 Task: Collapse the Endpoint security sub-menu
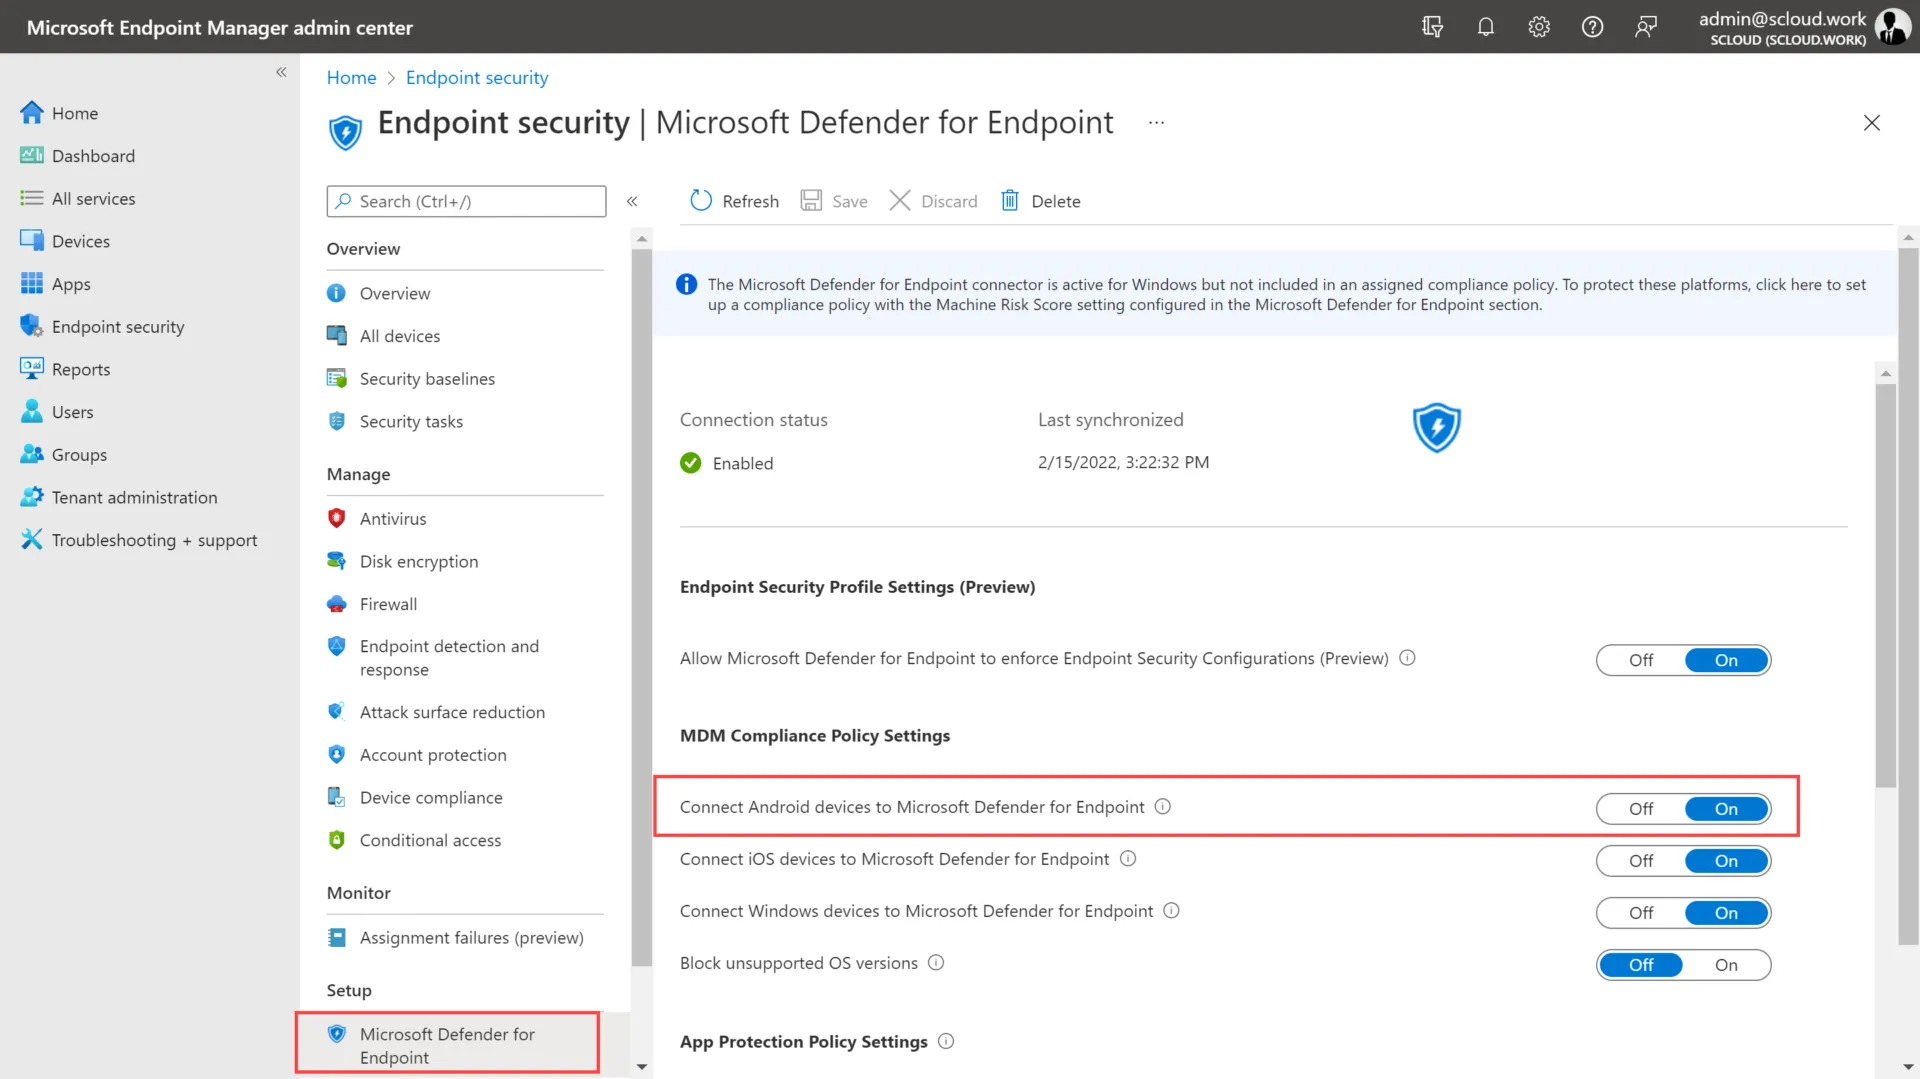[632, 201]
